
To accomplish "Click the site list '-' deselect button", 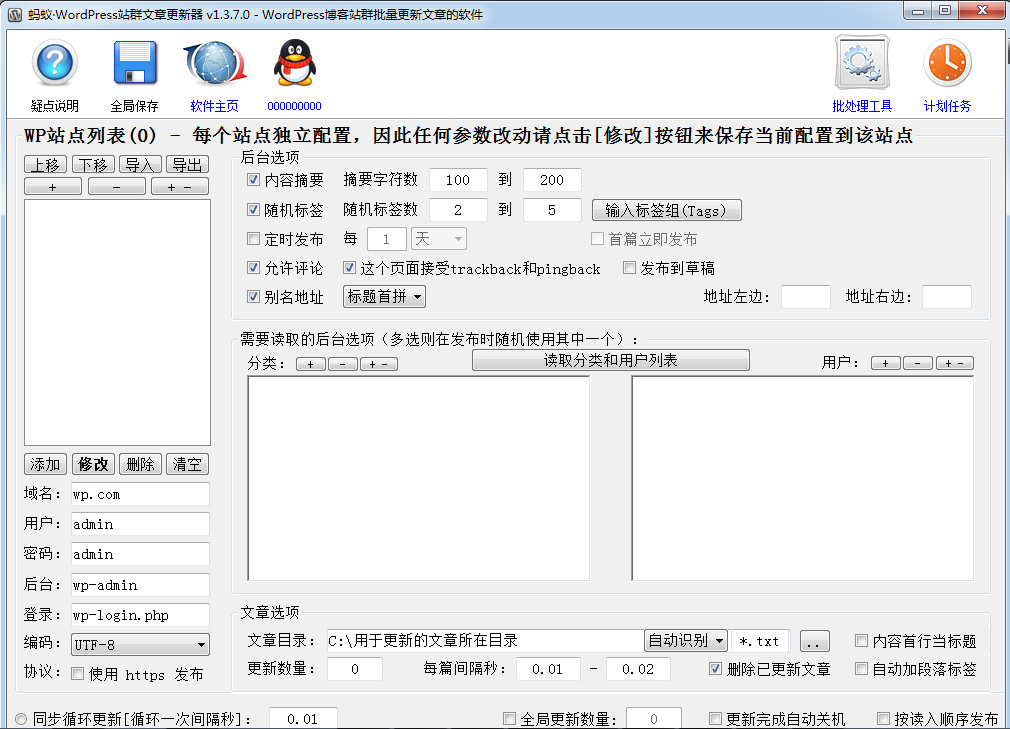I will click(117, 187).
